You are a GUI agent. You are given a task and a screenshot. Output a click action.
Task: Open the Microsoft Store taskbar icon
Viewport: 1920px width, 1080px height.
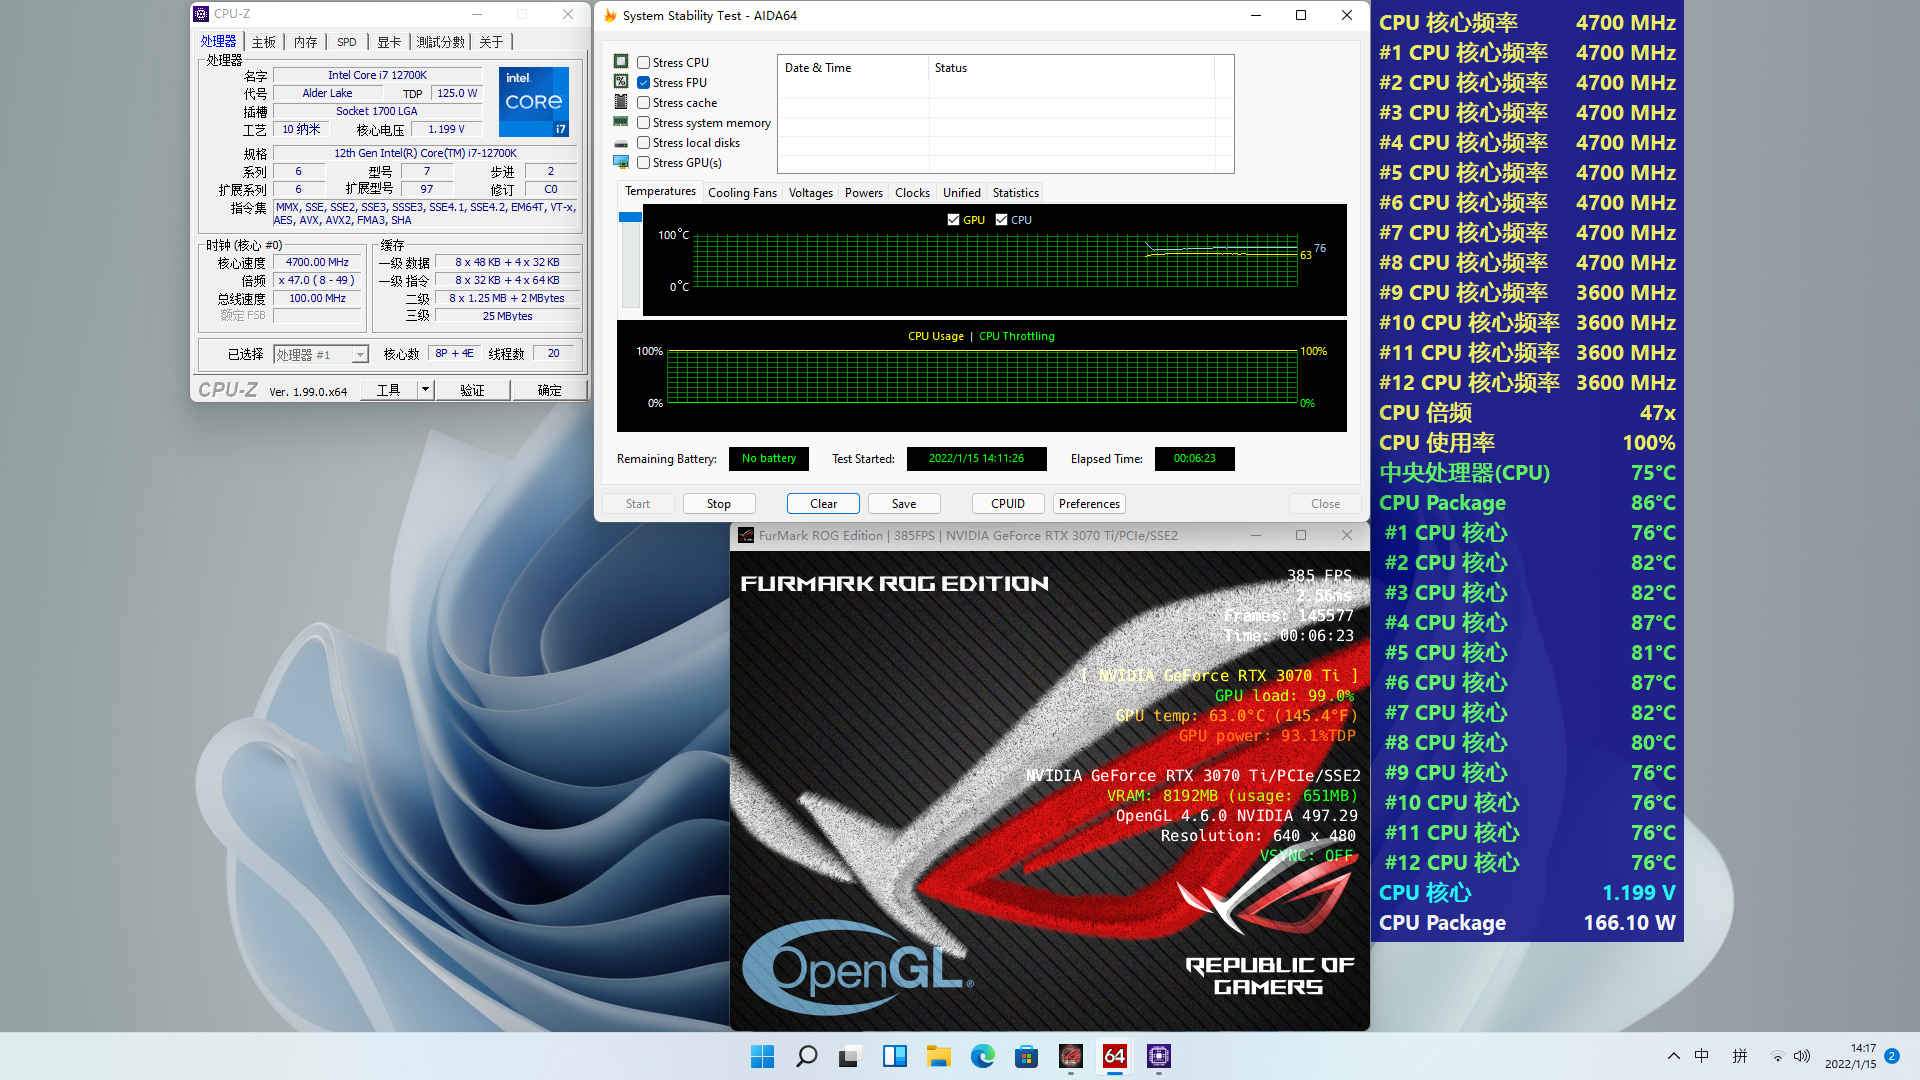(1026, 1056)
